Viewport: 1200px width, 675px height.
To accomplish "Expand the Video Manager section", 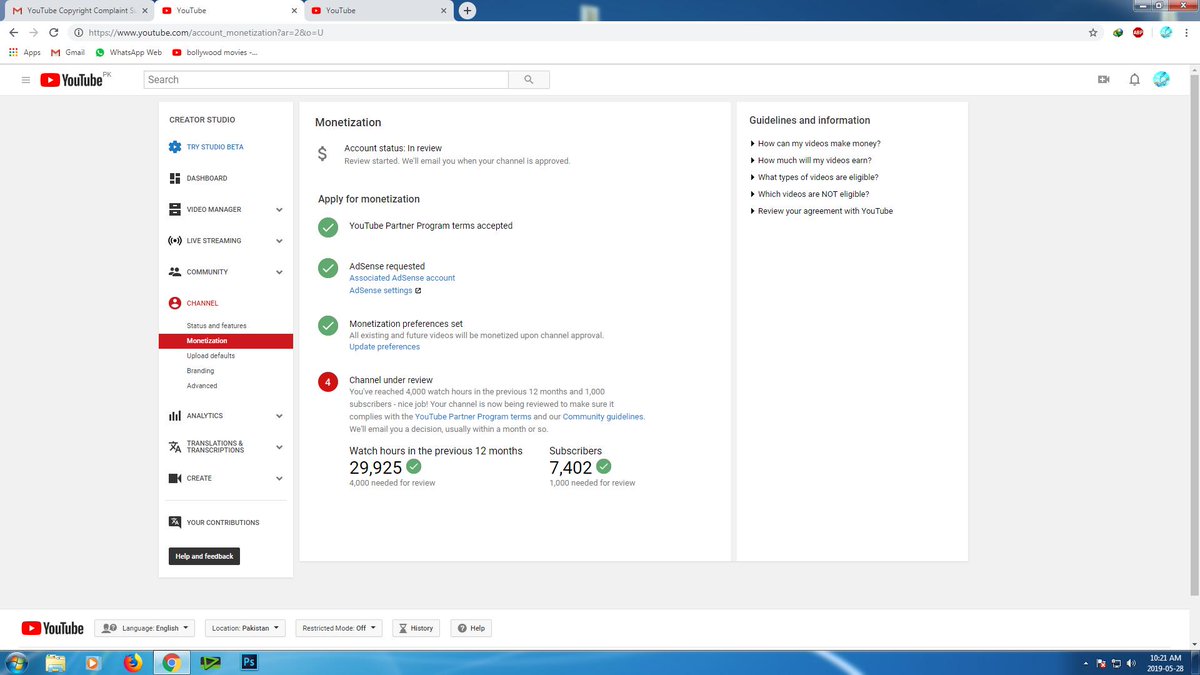I will [x=279, y=210].
